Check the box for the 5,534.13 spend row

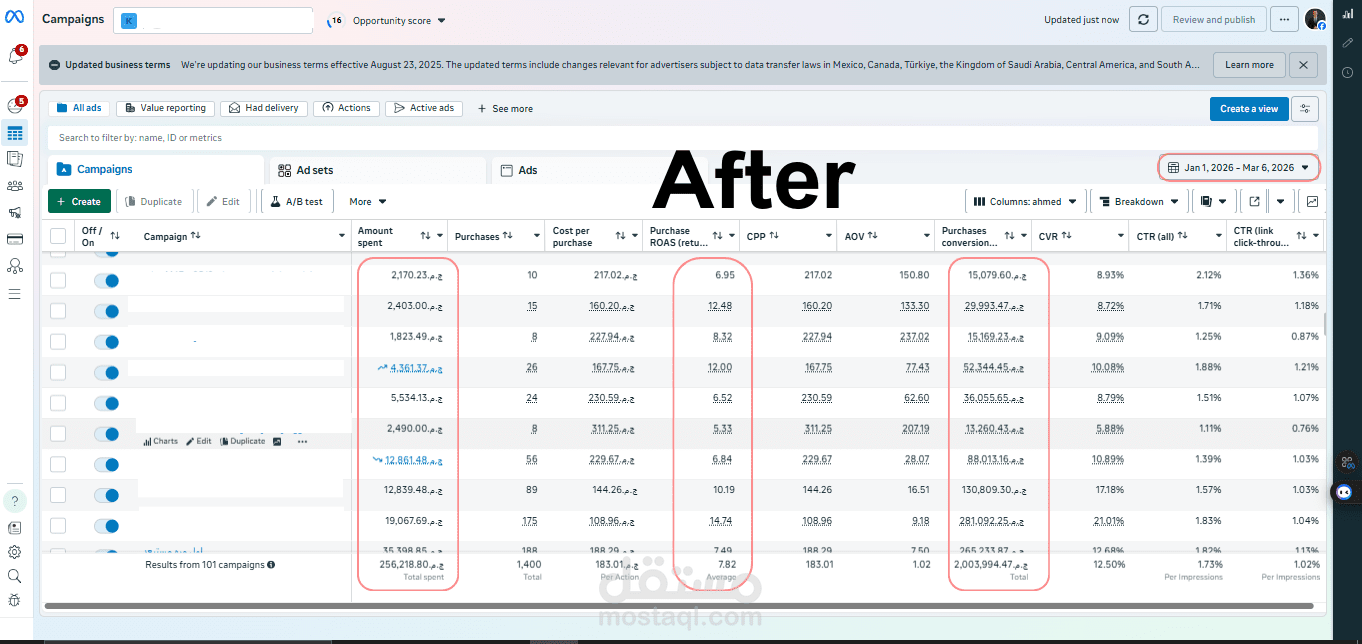(x=58, y=403)
